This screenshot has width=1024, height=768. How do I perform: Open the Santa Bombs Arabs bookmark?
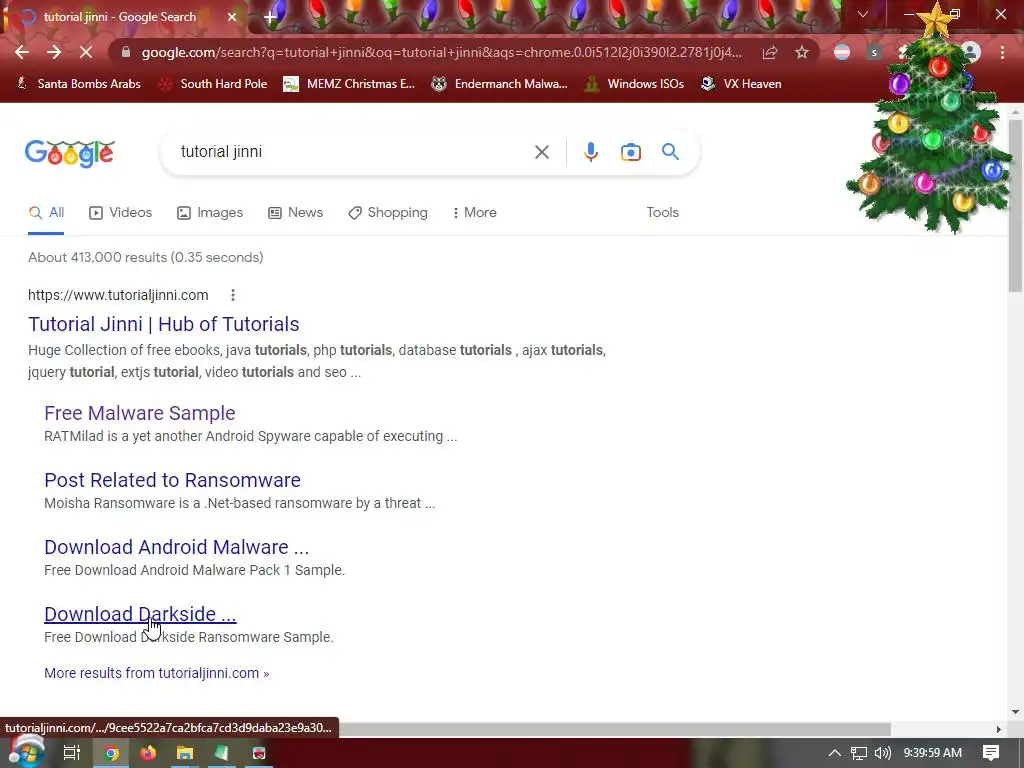coord(78,84)
